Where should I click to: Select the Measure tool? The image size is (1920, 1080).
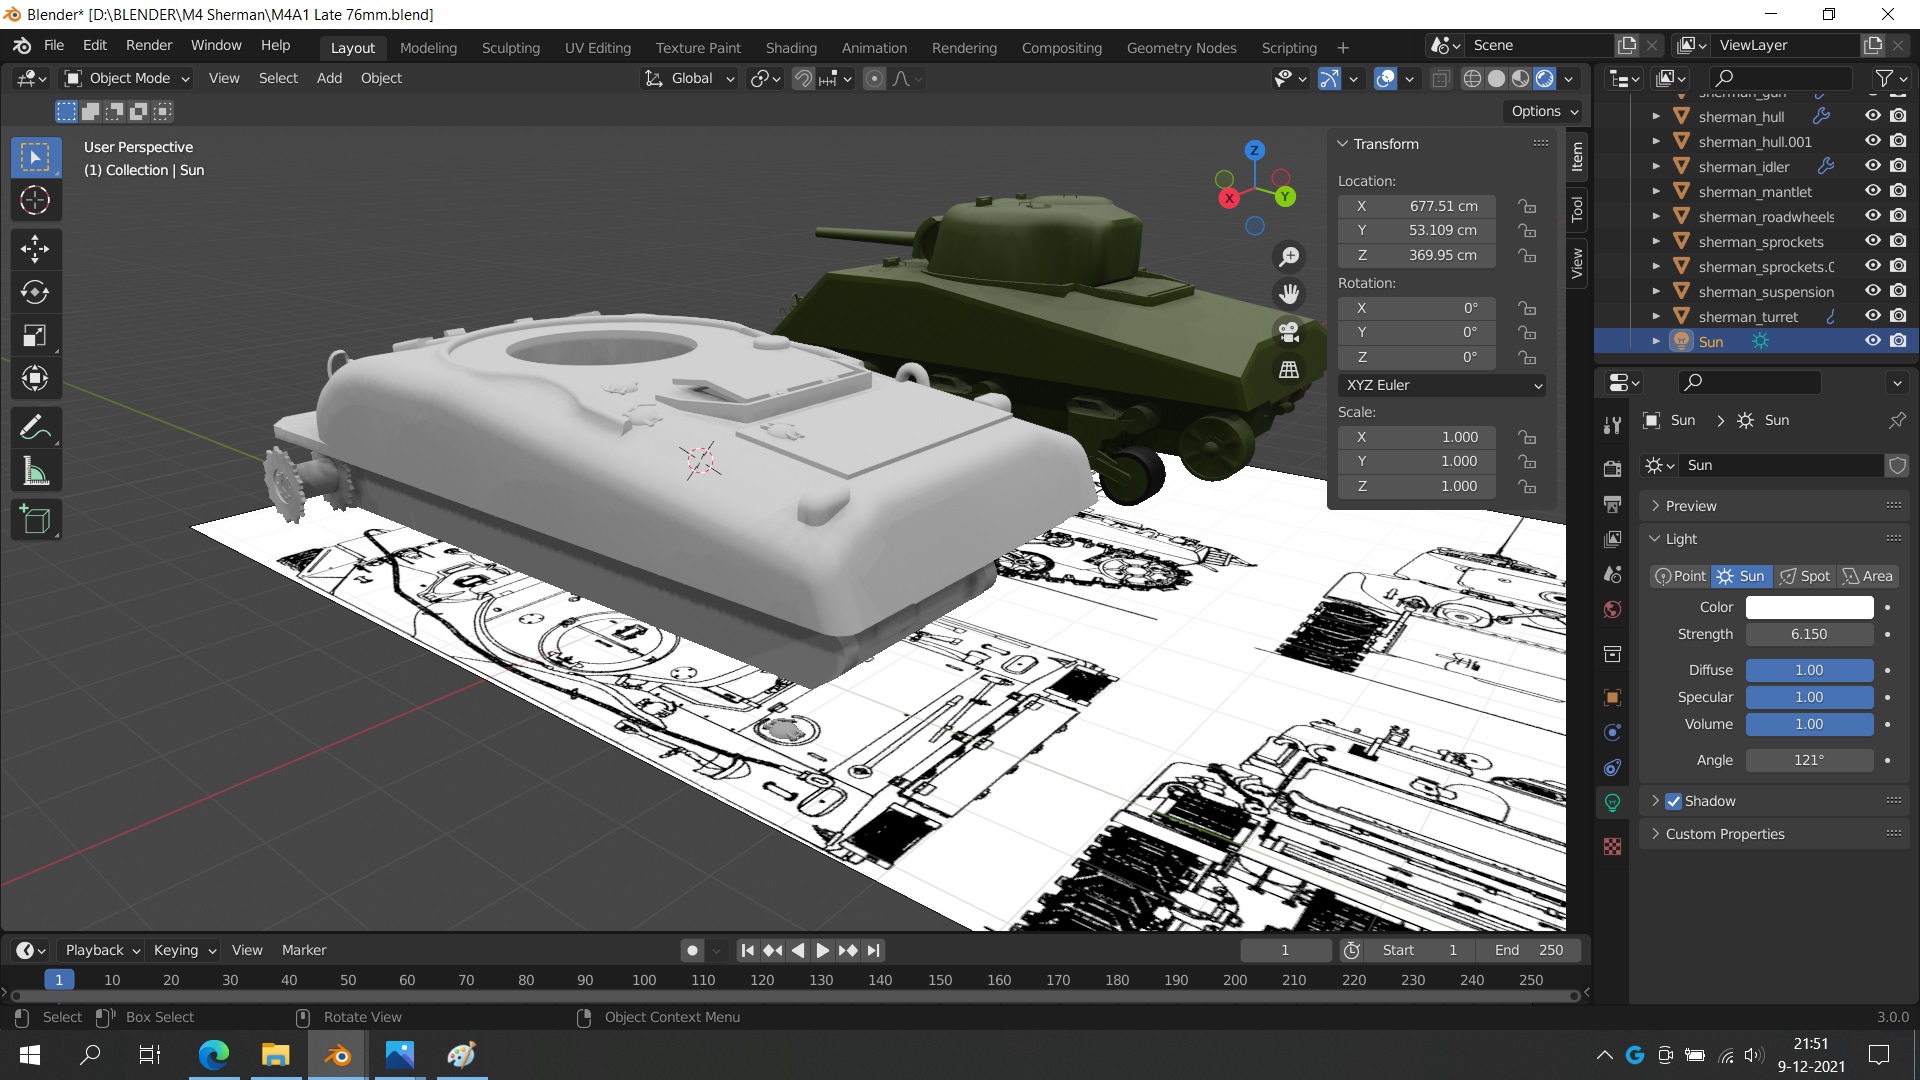coord(35,472)
